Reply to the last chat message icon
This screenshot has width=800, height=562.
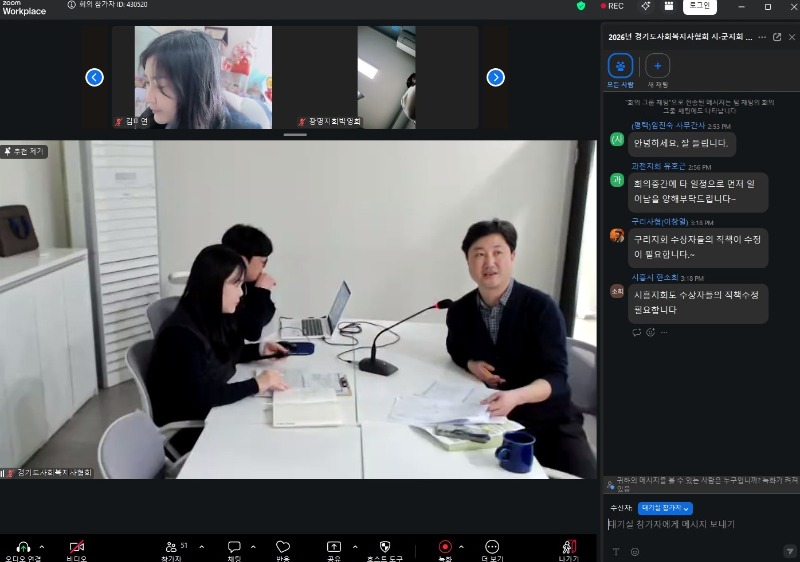[636, 333]
